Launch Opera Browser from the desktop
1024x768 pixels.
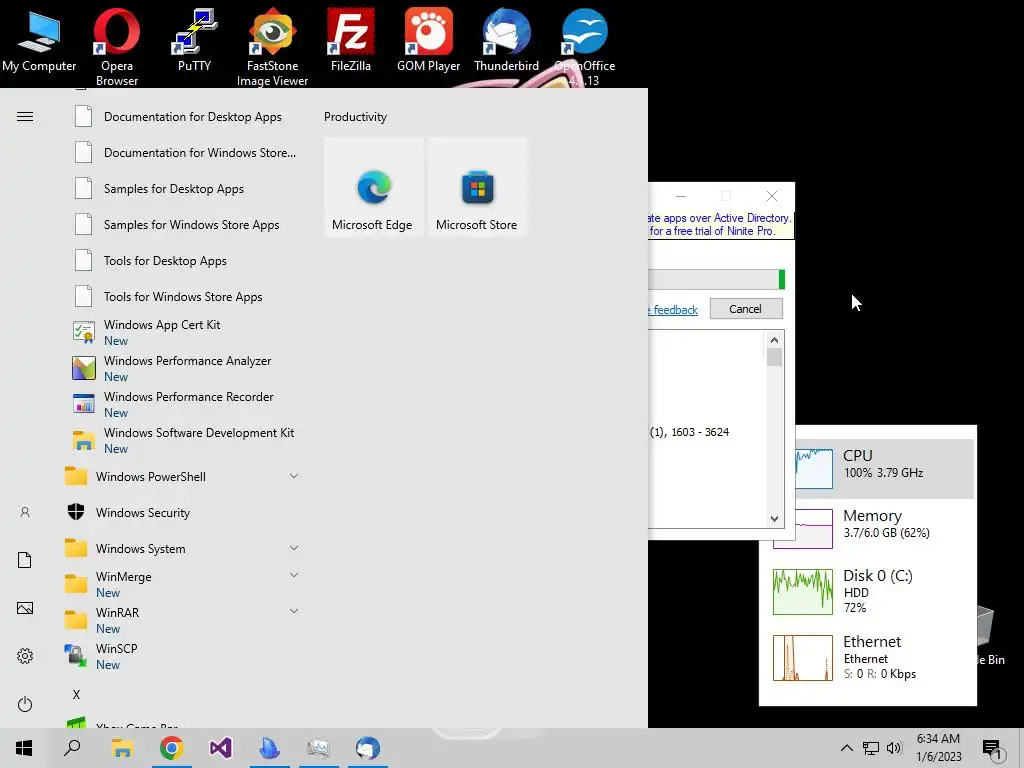coord(117,46)
